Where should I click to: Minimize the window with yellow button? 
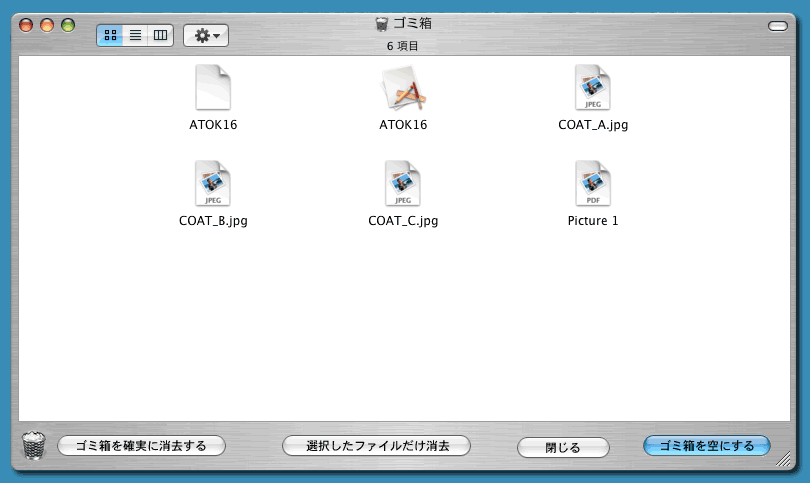47,25
